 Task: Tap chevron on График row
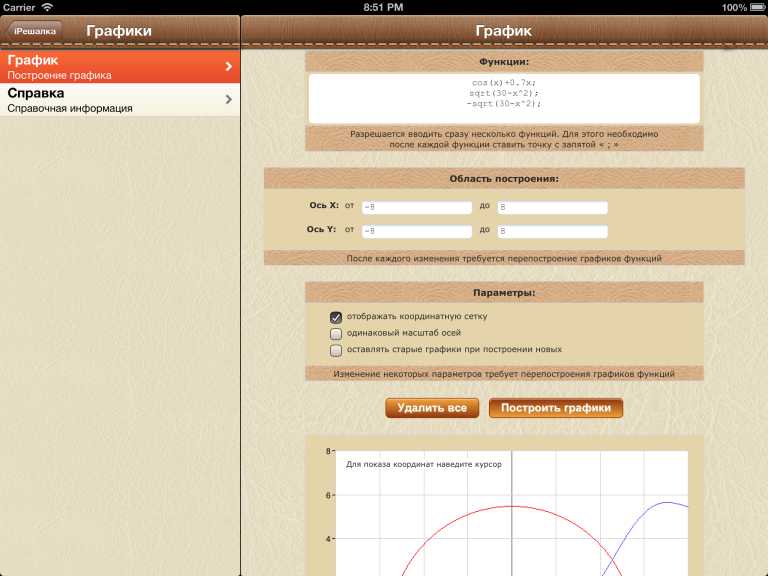229,67
